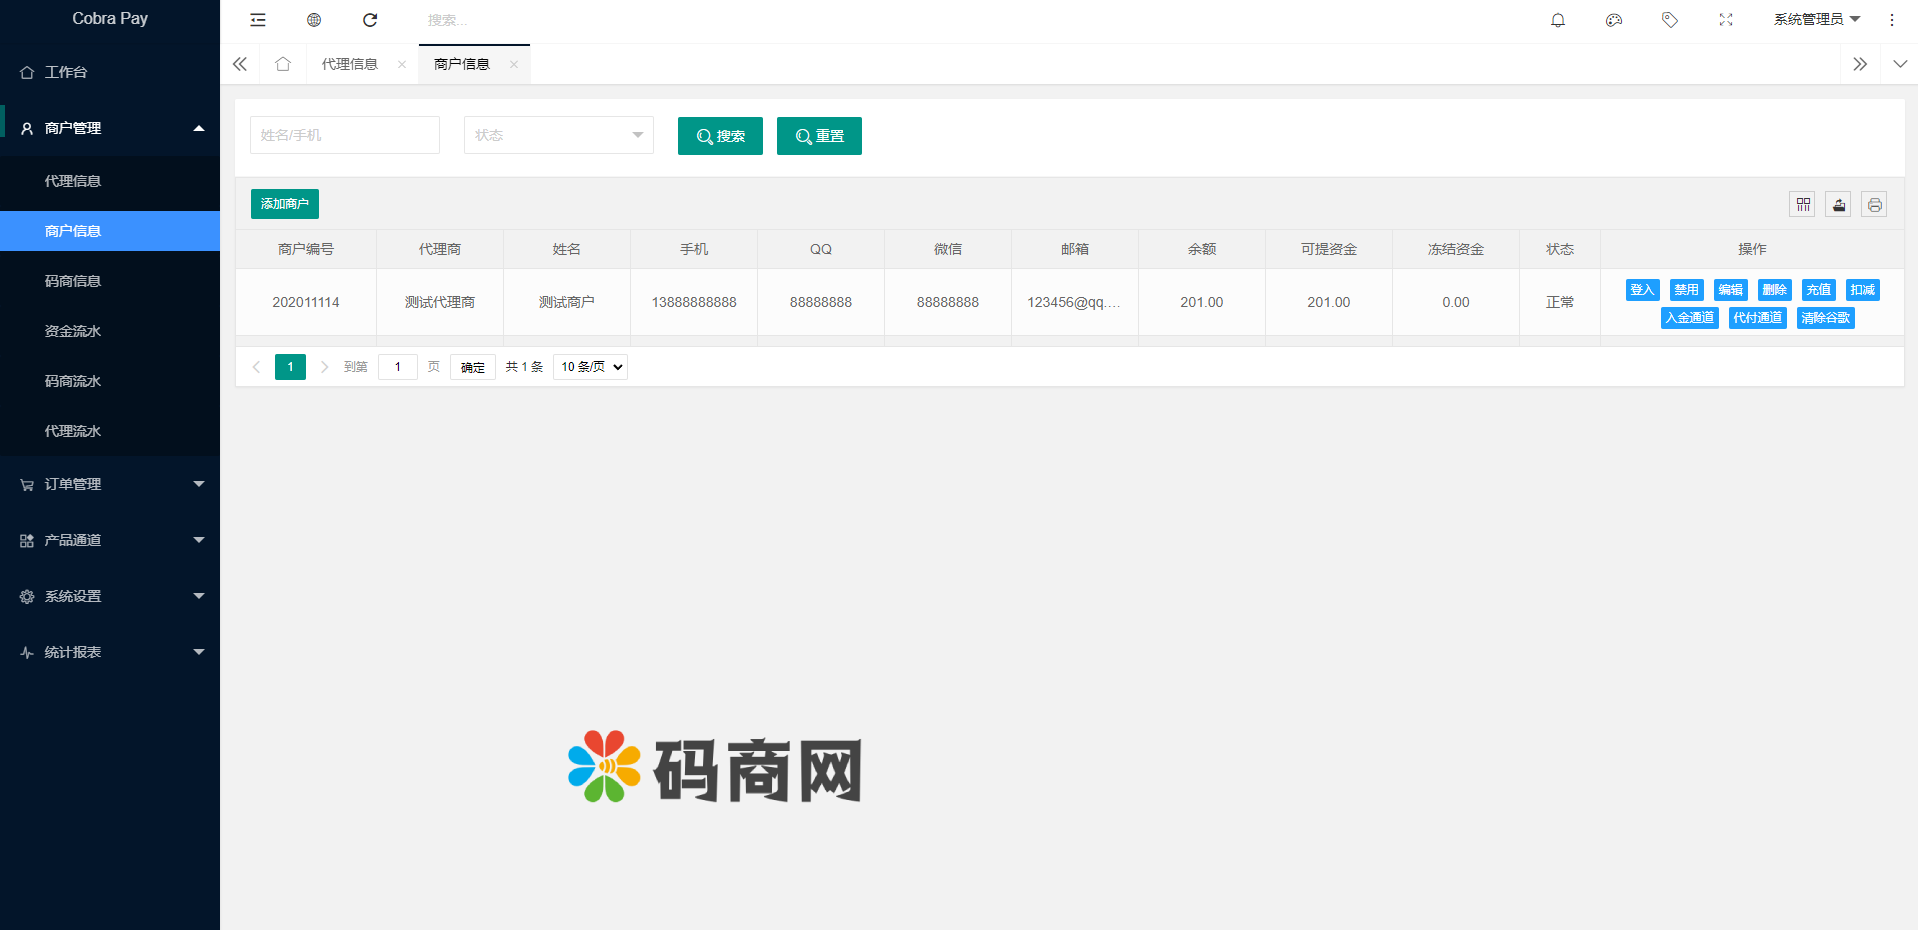Screen dimensions: 1918x930
Task: Click the 禁用 button for 测试商户
Action: [1686, 290]
